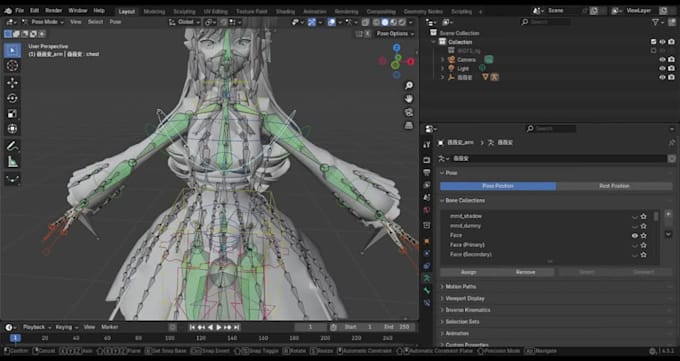Switch perspective/orthographic grid icon
Viewport: 680px width, 361px height.
(x=409, y=125)
